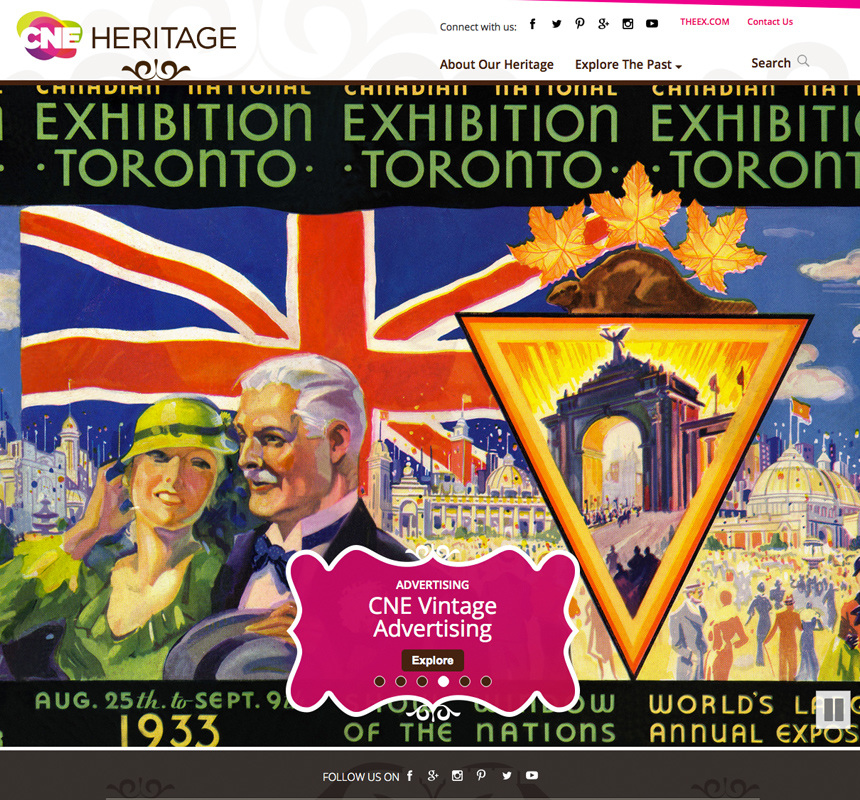Image resolution: width=860 pixels, height=800 pixels.
Task: Click the CNE Heritage logo
Action: (x=127, y=38)
